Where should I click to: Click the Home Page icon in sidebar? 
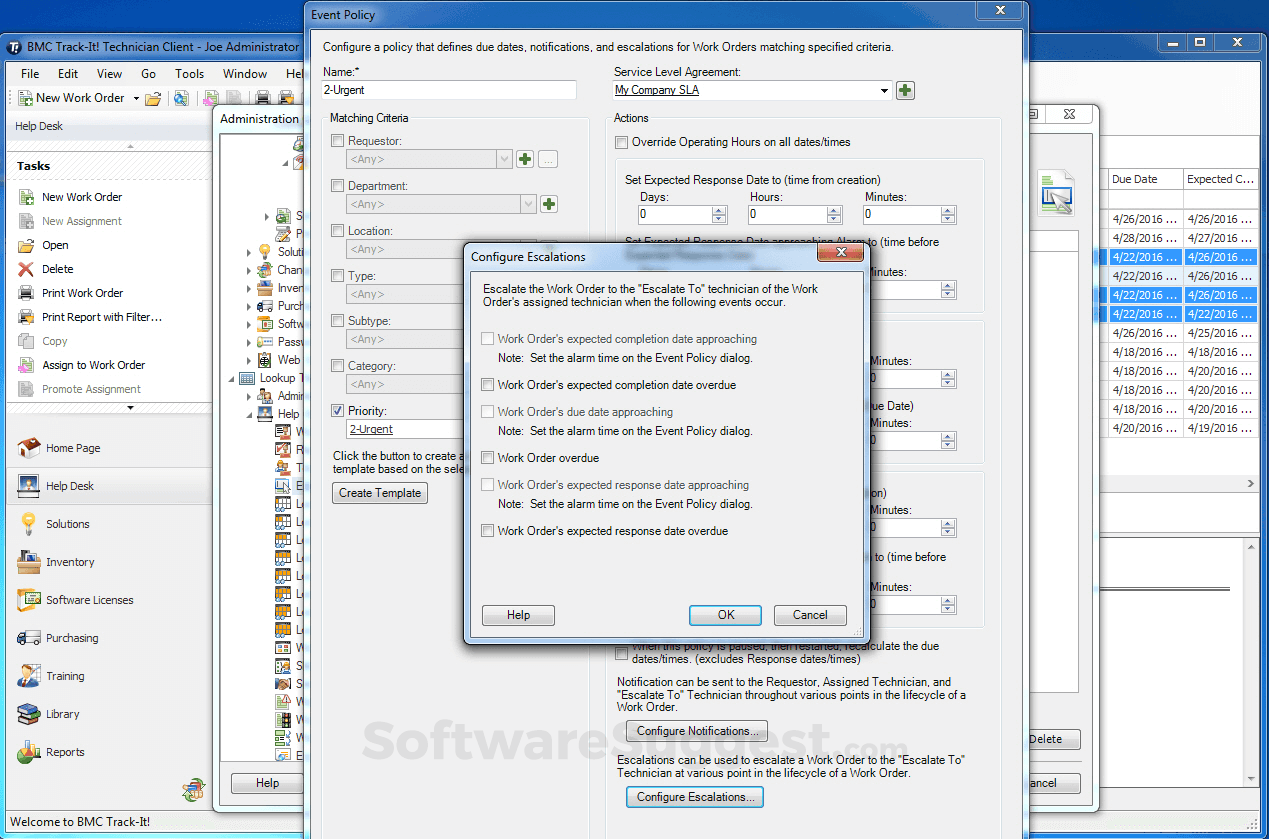pyautogui.click(x=29, y=448)
